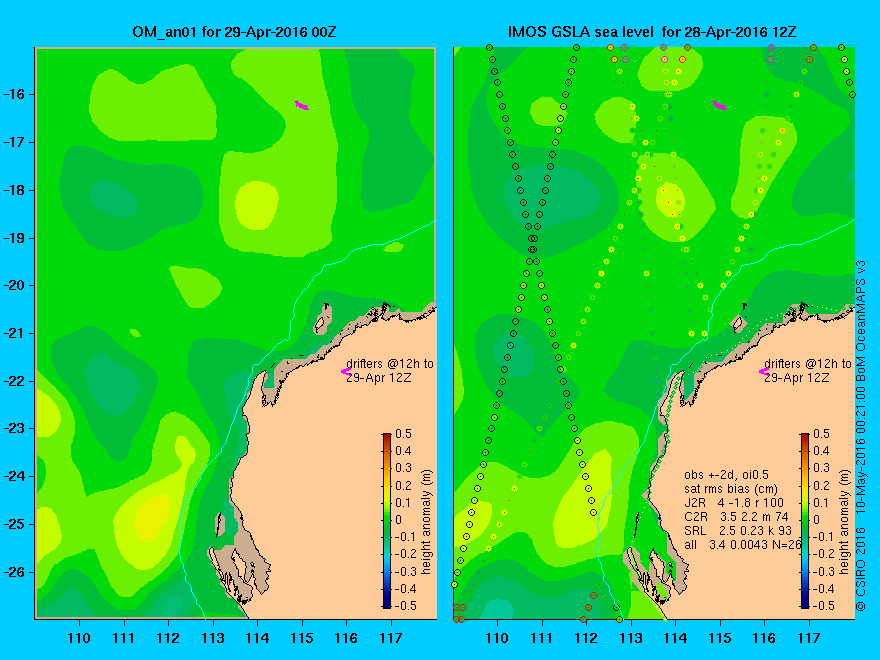Click the "C2R 3.5 2.2 m 74" row
This screenshot has height=660, width=880.
pos(736,516)
